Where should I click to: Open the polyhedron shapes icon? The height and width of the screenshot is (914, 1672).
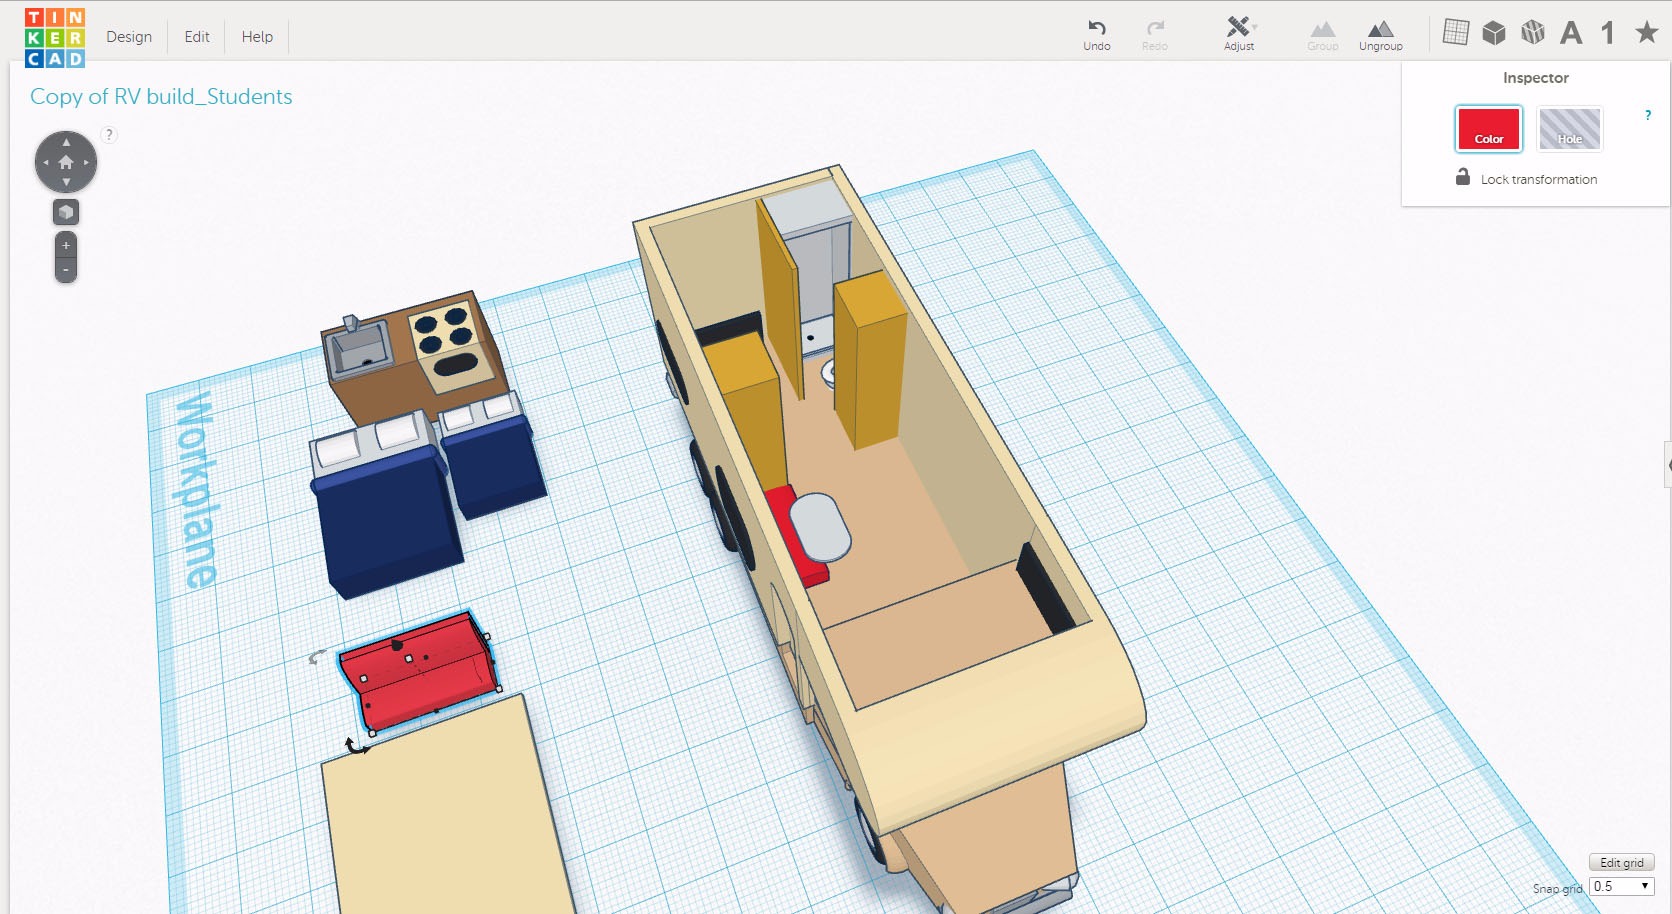point(1532,33)
